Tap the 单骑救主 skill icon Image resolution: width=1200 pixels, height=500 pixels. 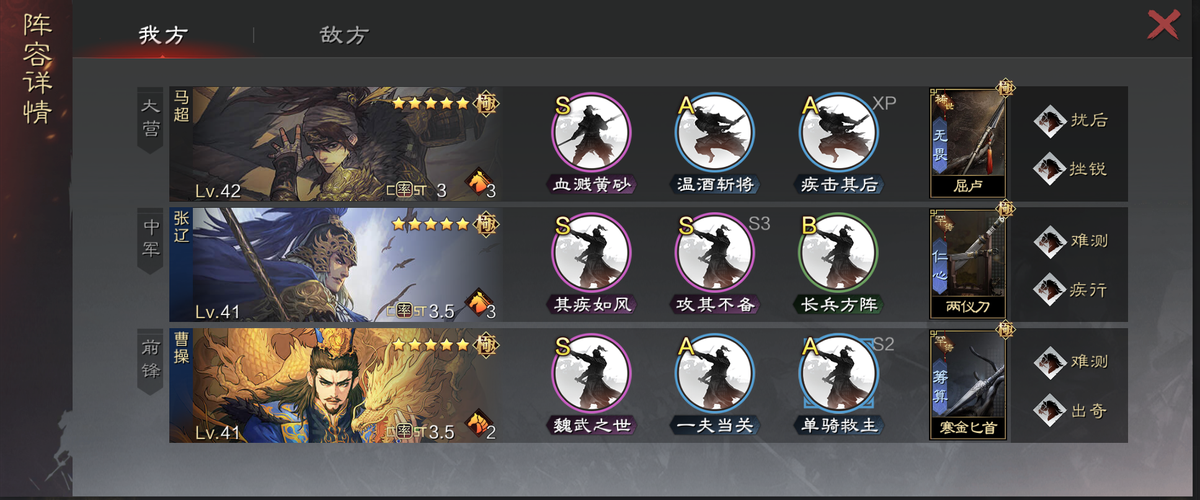click(839, 374)
